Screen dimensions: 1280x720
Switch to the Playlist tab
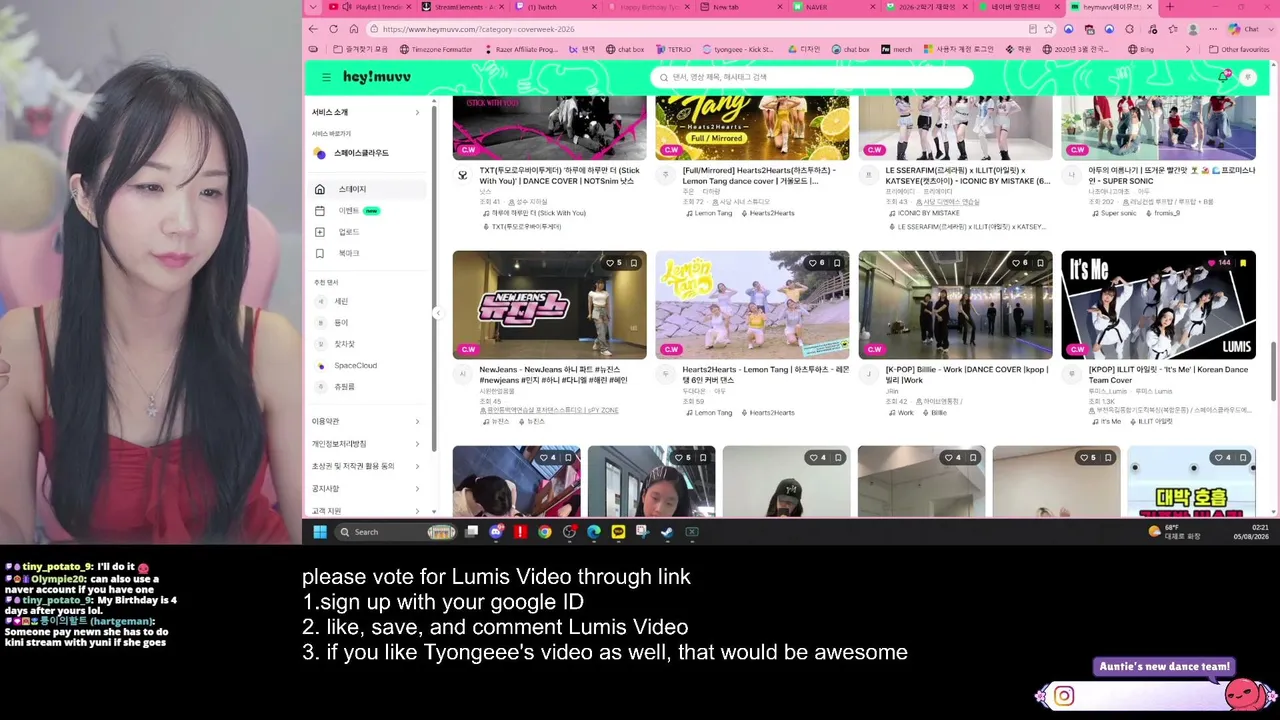[370, 7]
